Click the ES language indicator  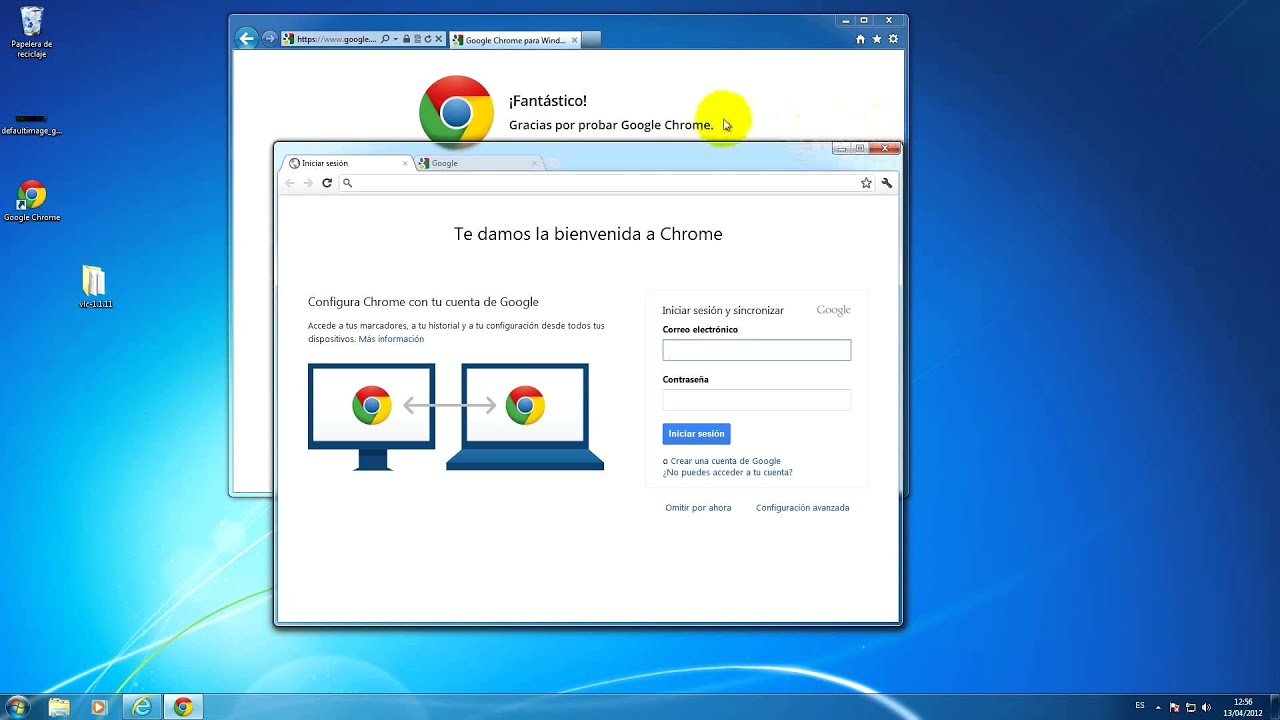(1140, 706)
